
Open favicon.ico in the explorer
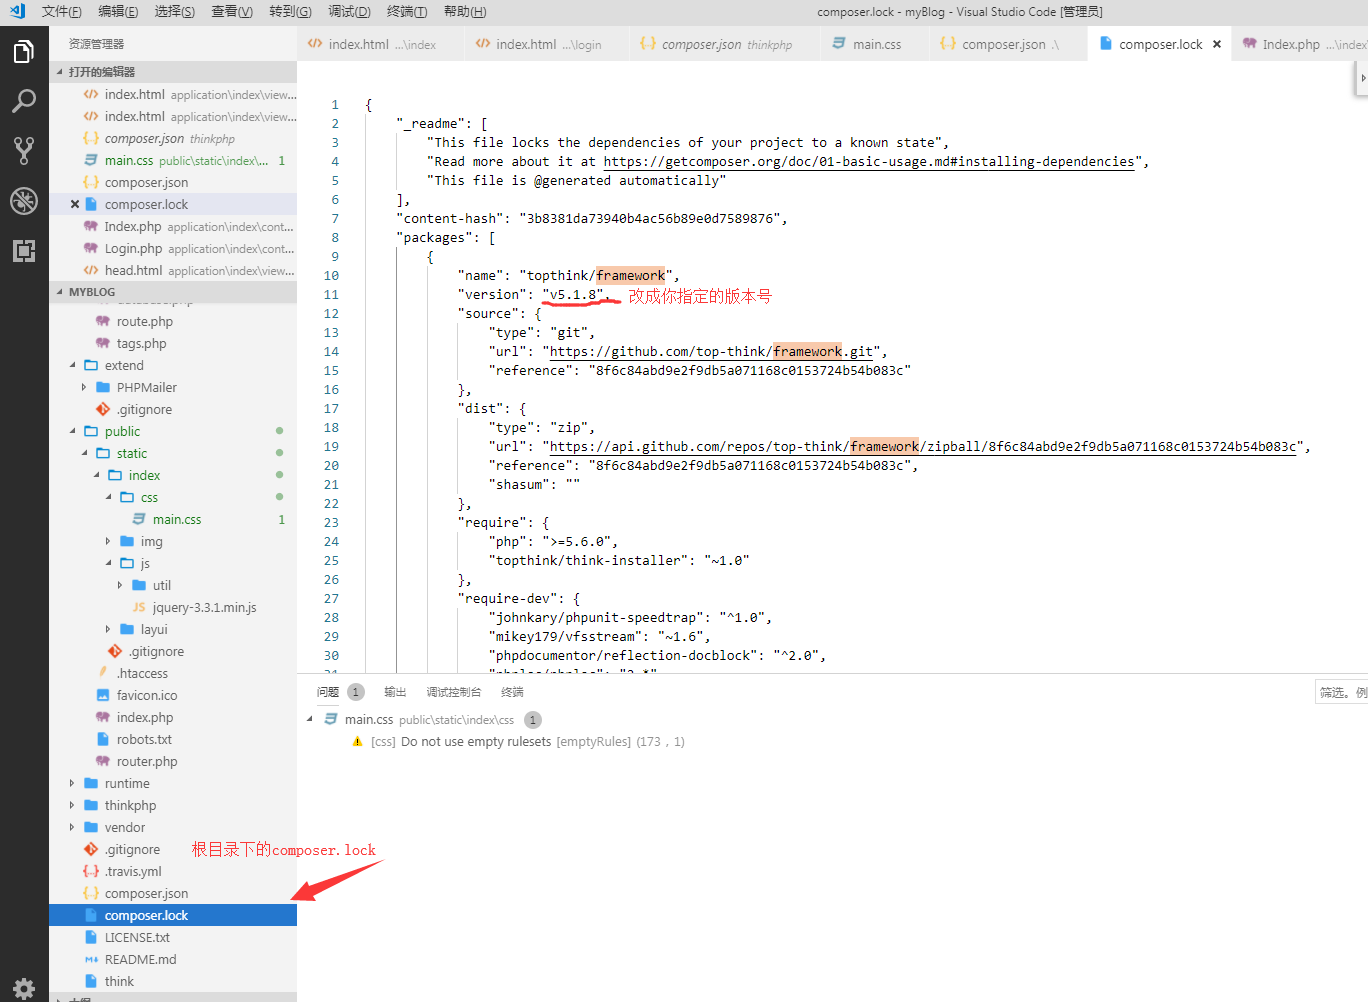[x=173, y=695]
